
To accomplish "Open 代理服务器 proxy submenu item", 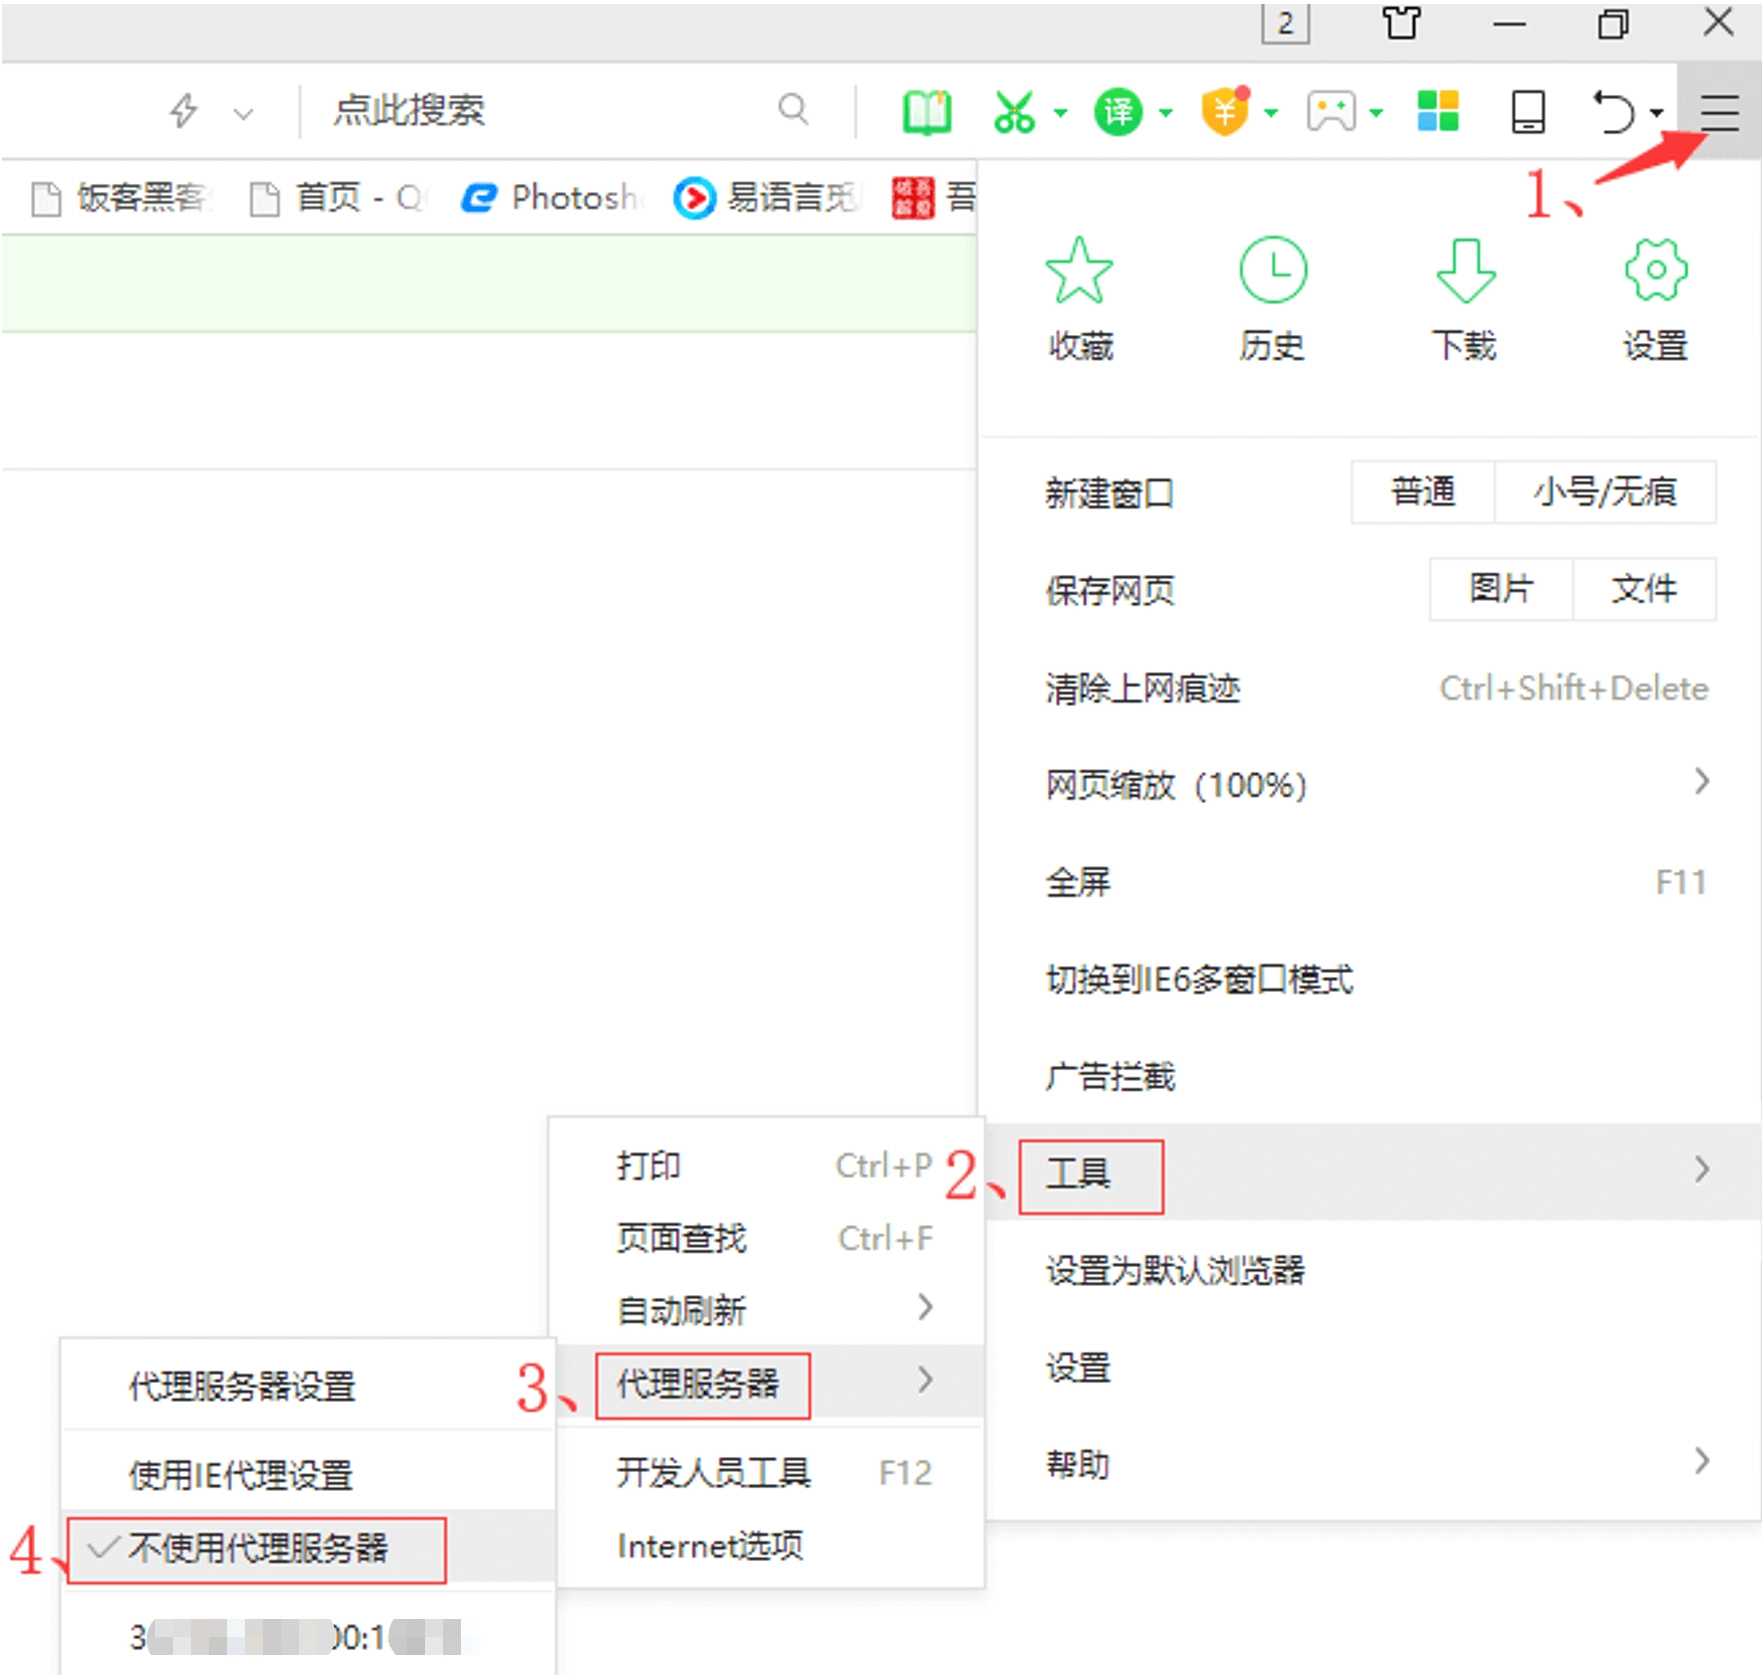I will tap(700, 1384).
